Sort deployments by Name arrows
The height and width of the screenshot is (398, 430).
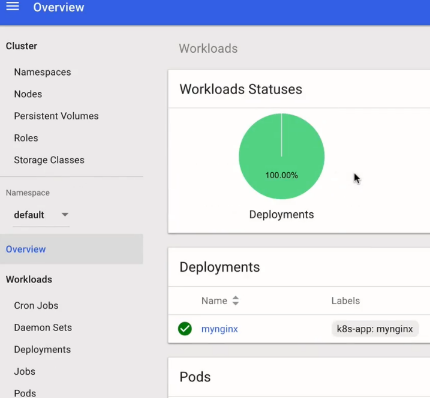point(236,300)
